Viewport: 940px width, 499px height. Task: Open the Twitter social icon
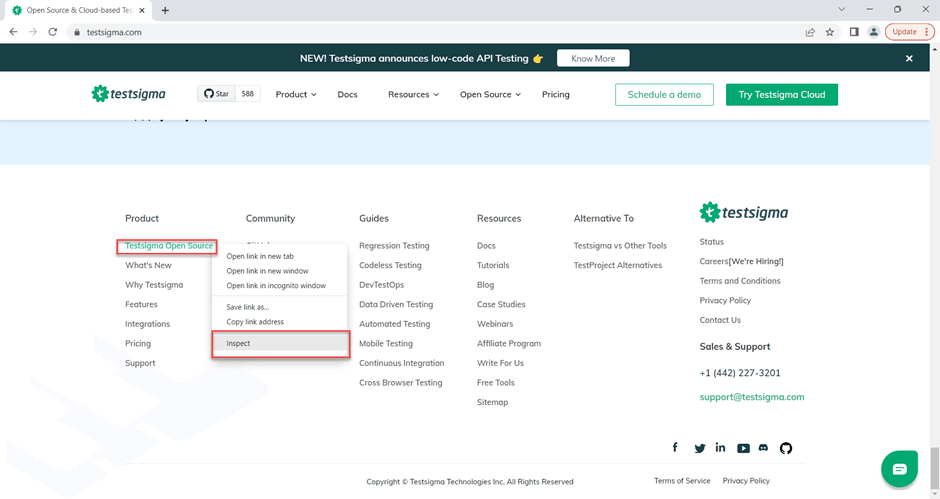point(700,448)
